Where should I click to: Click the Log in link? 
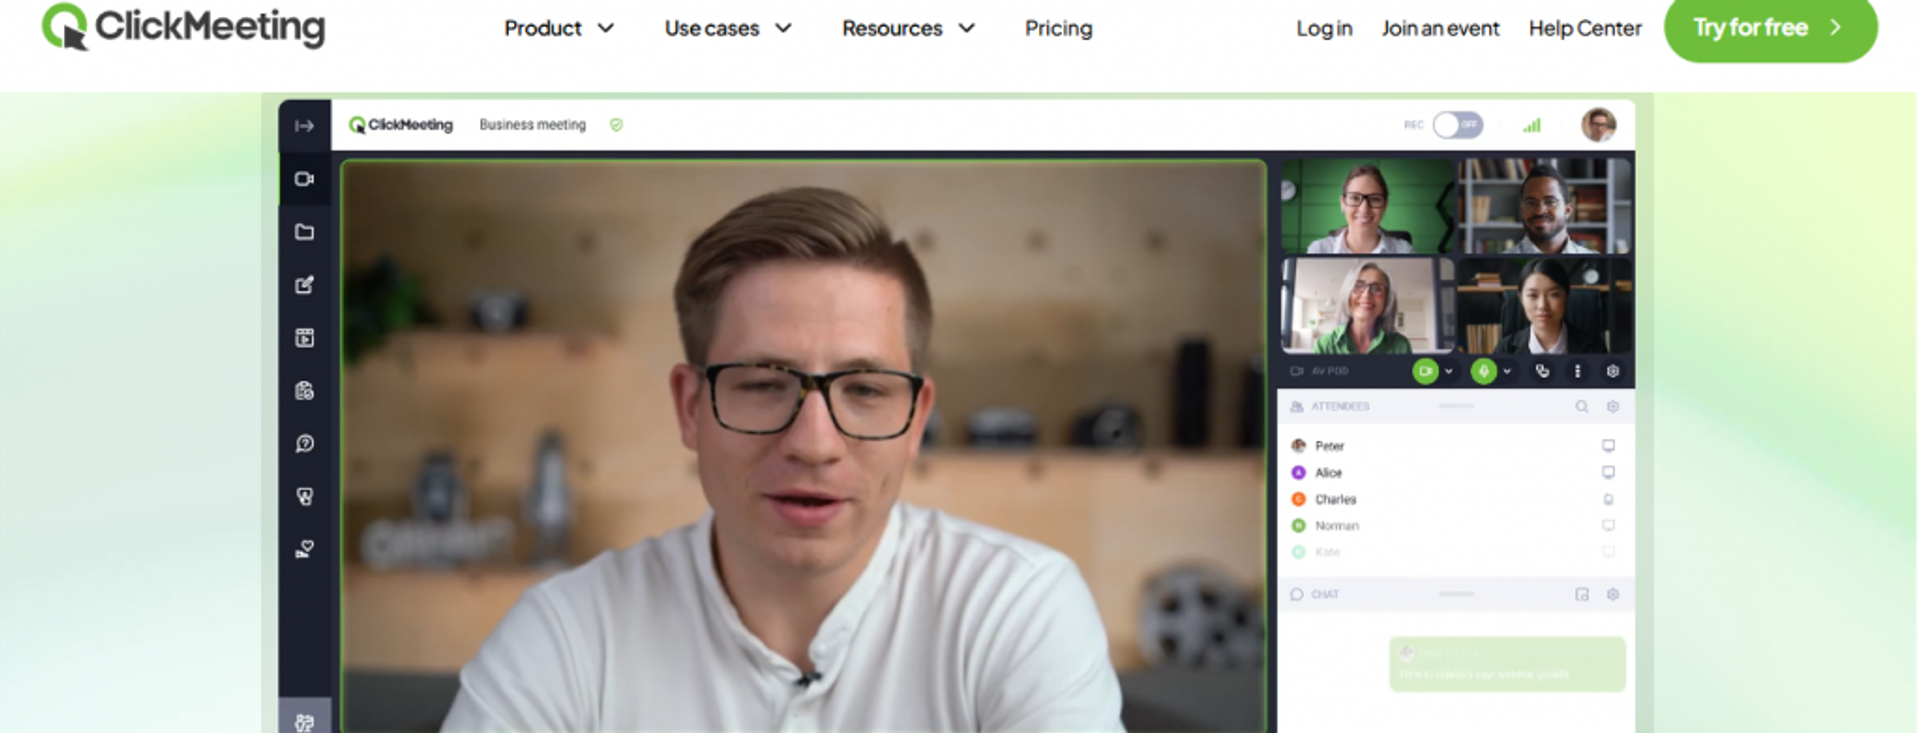point(1324,28)
